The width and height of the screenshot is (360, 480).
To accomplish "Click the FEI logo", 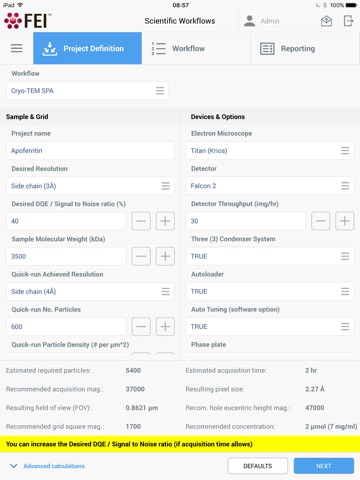I will (28, 21).
